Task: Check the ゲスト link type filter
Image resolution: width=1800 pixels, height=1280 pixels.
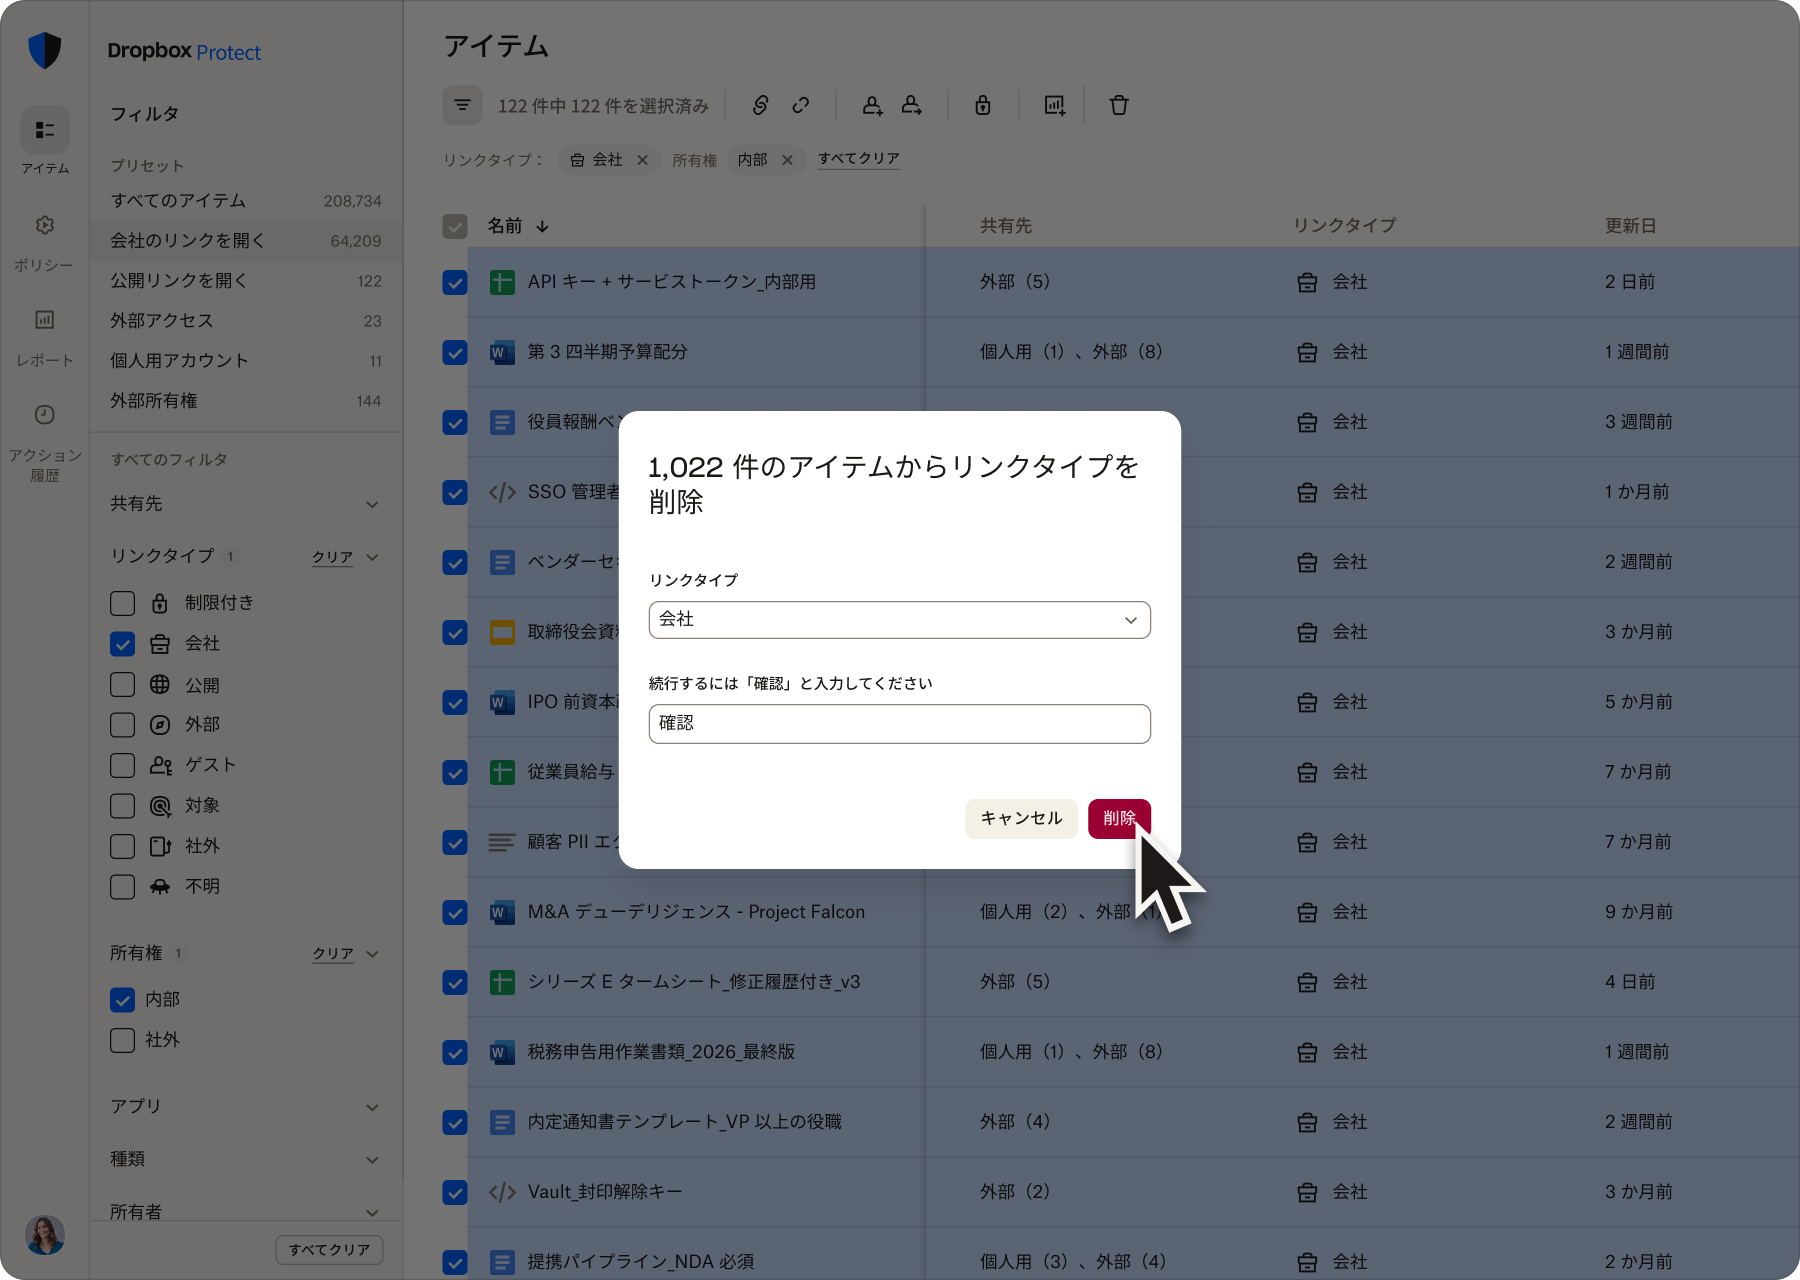Action: coord(122,765)
